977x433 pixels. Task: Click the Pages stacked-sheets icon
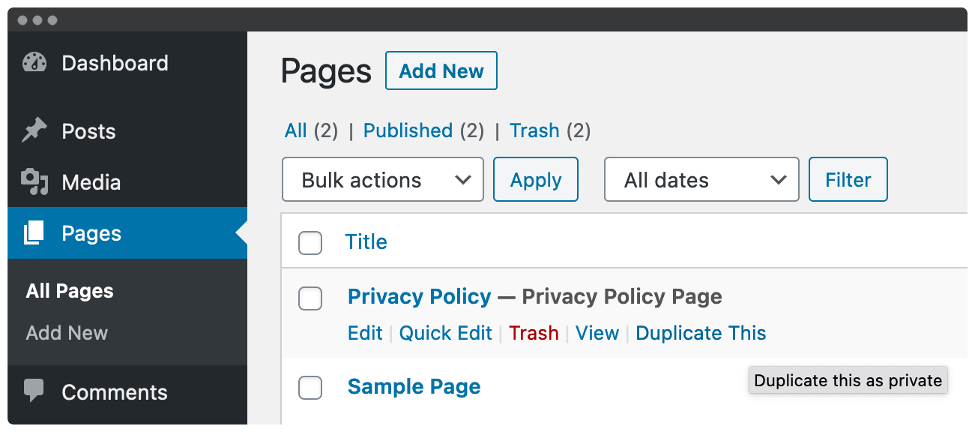click(x=34, y=233)
